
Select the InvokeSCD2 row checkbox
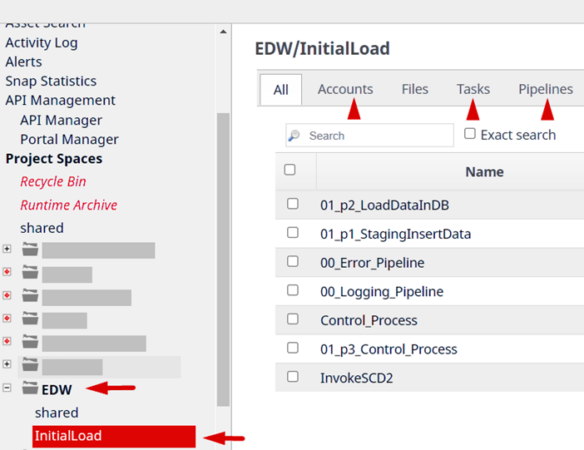point(293,377)
